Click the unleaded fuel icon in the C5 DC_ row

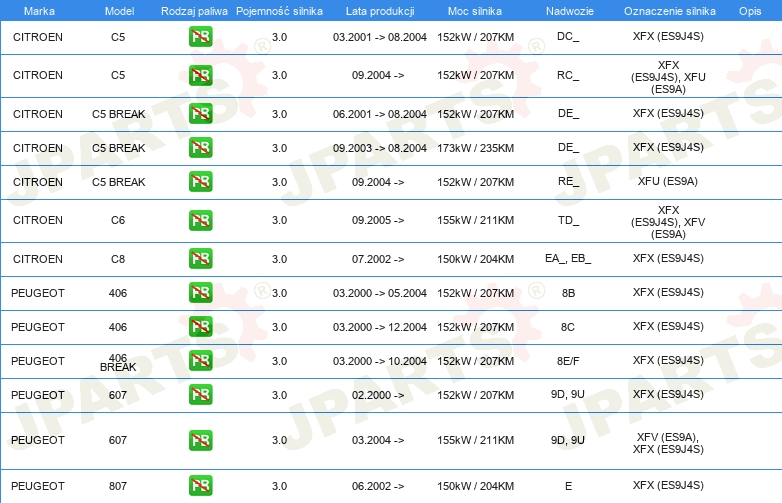[200, 37]
